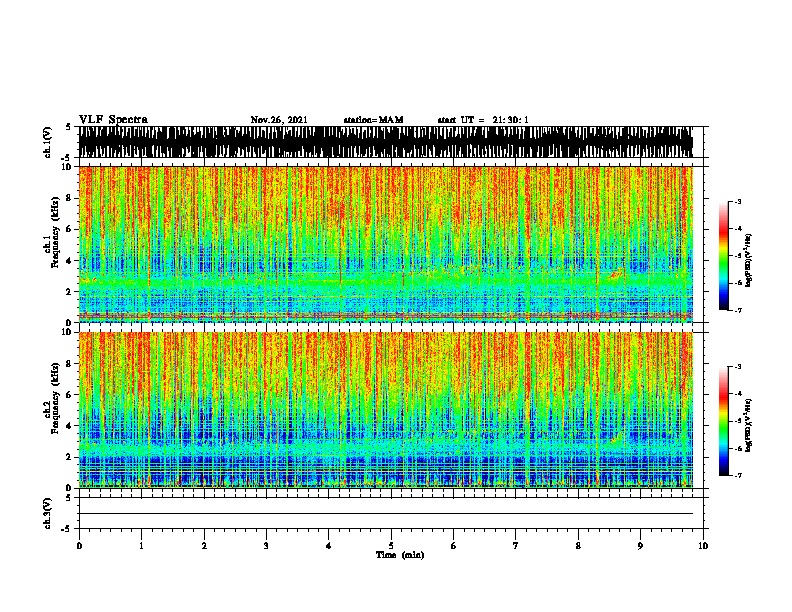Viewport: 792px width, 612px height.
Task: Click the ch.1 spectrogram color scale bar
Action: [724, 256]
